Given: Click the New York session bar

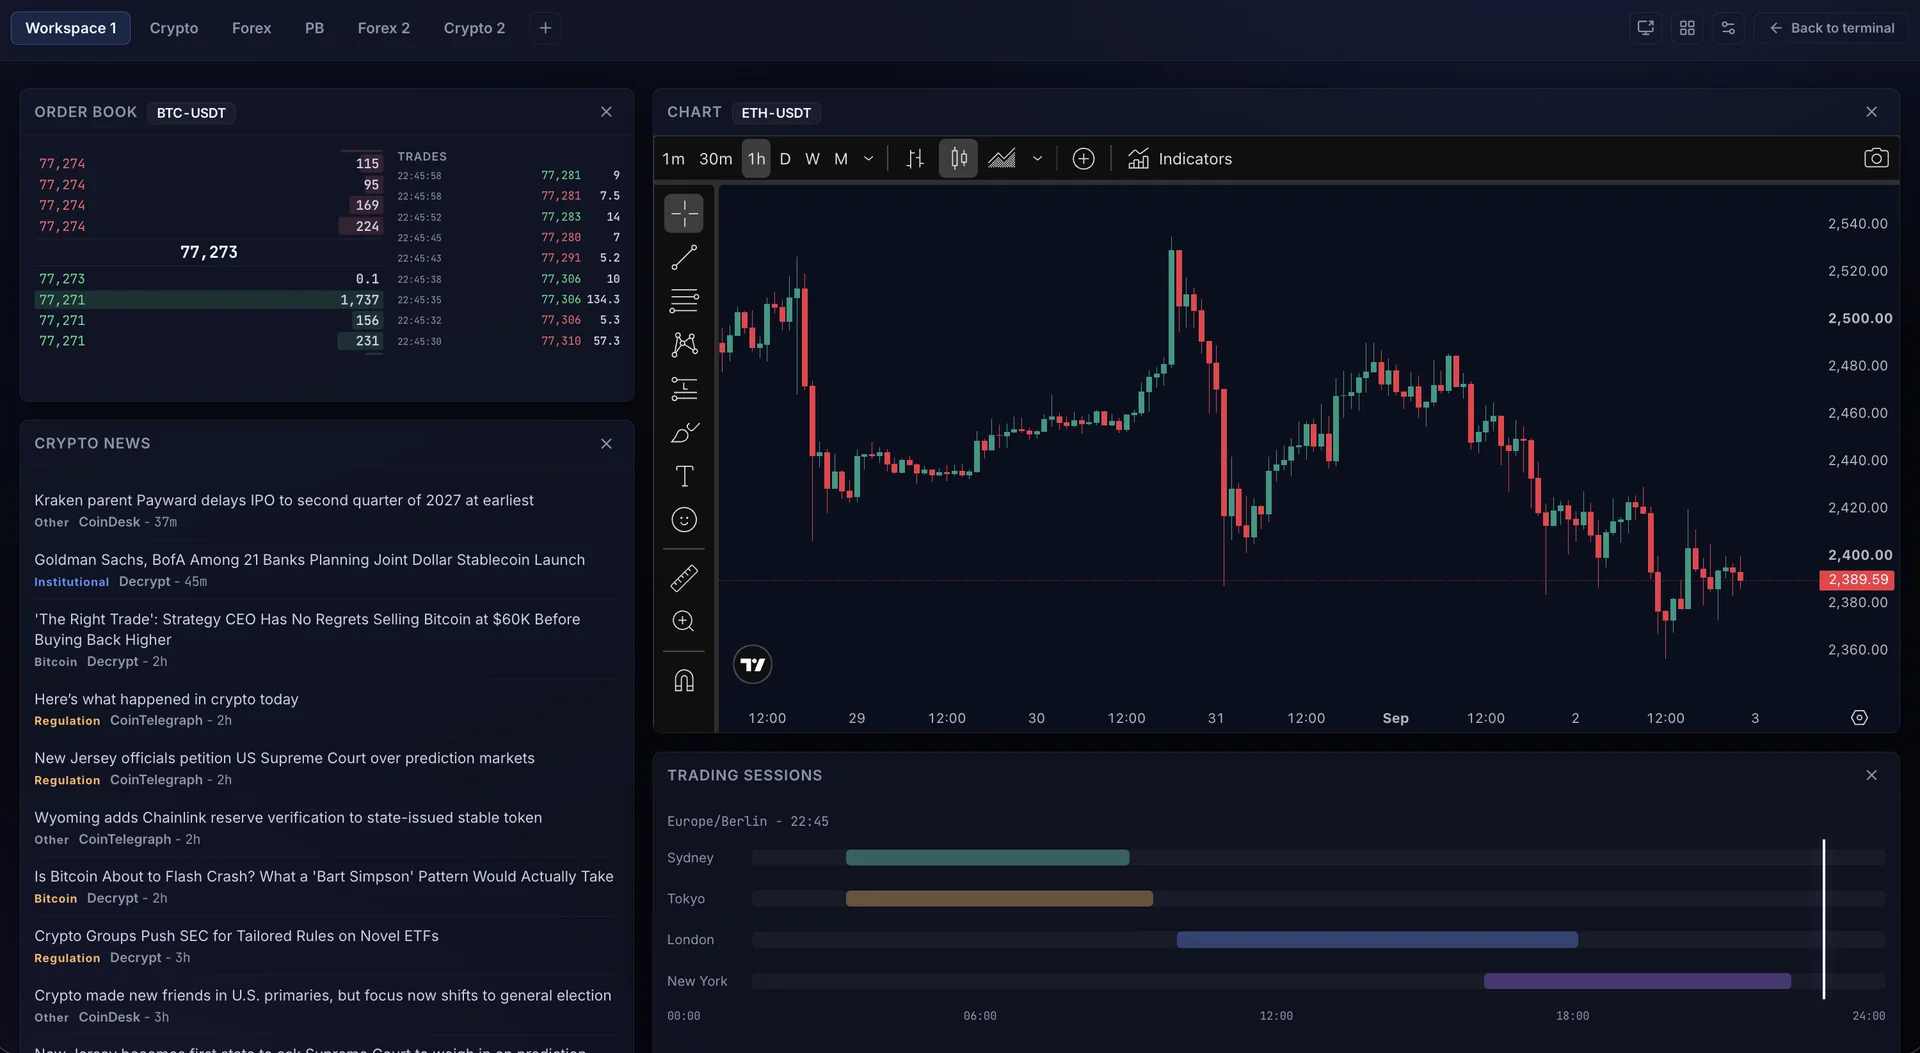Looking at the screenshot, I should point(1637,981).
